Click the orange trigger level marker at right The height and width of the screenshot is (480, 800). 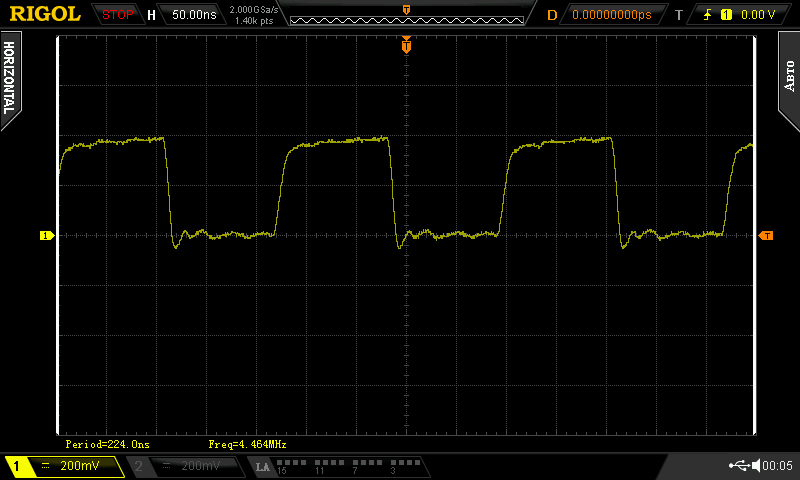point(766,236)
